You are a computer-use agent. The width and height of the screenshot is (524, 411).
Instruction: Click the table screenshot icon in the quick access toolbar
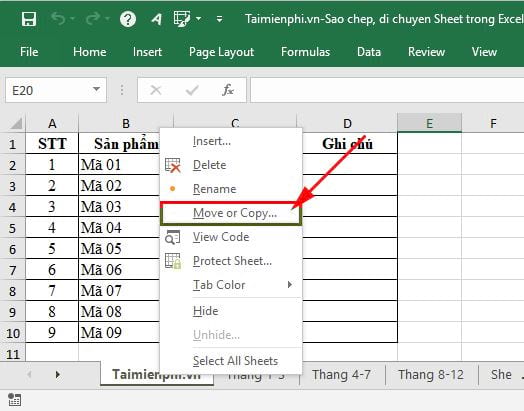tap(182, 18)
